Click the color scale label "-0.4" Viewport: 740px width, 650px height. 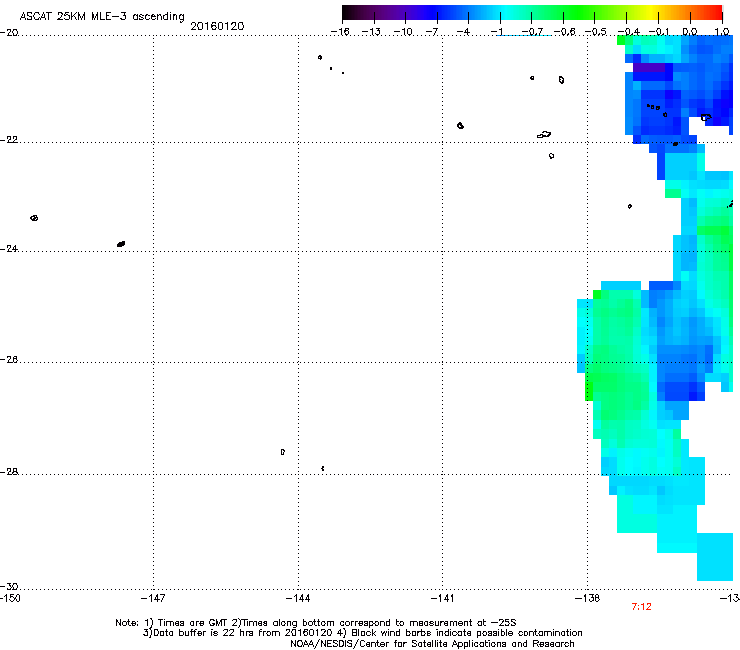(x=629, y=32)
